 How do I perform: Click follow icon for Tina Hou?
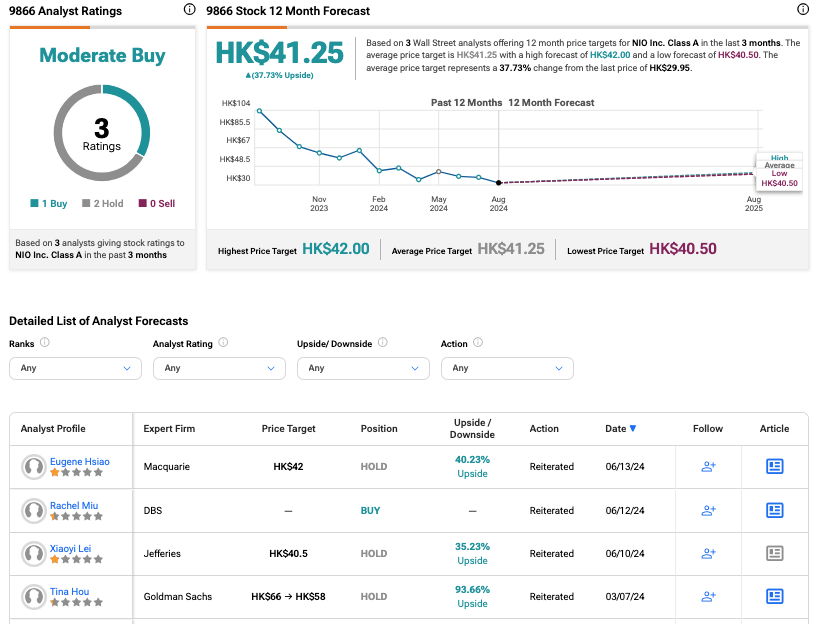click(708, 597)
